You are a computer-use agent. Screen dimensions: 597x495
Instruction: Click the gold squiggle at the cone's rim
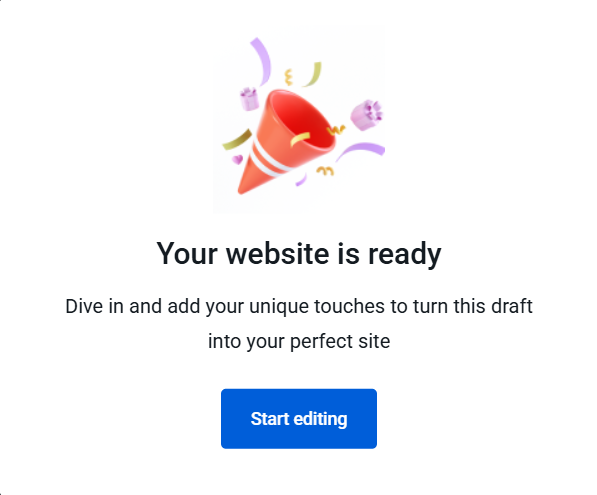click(336, 131)
